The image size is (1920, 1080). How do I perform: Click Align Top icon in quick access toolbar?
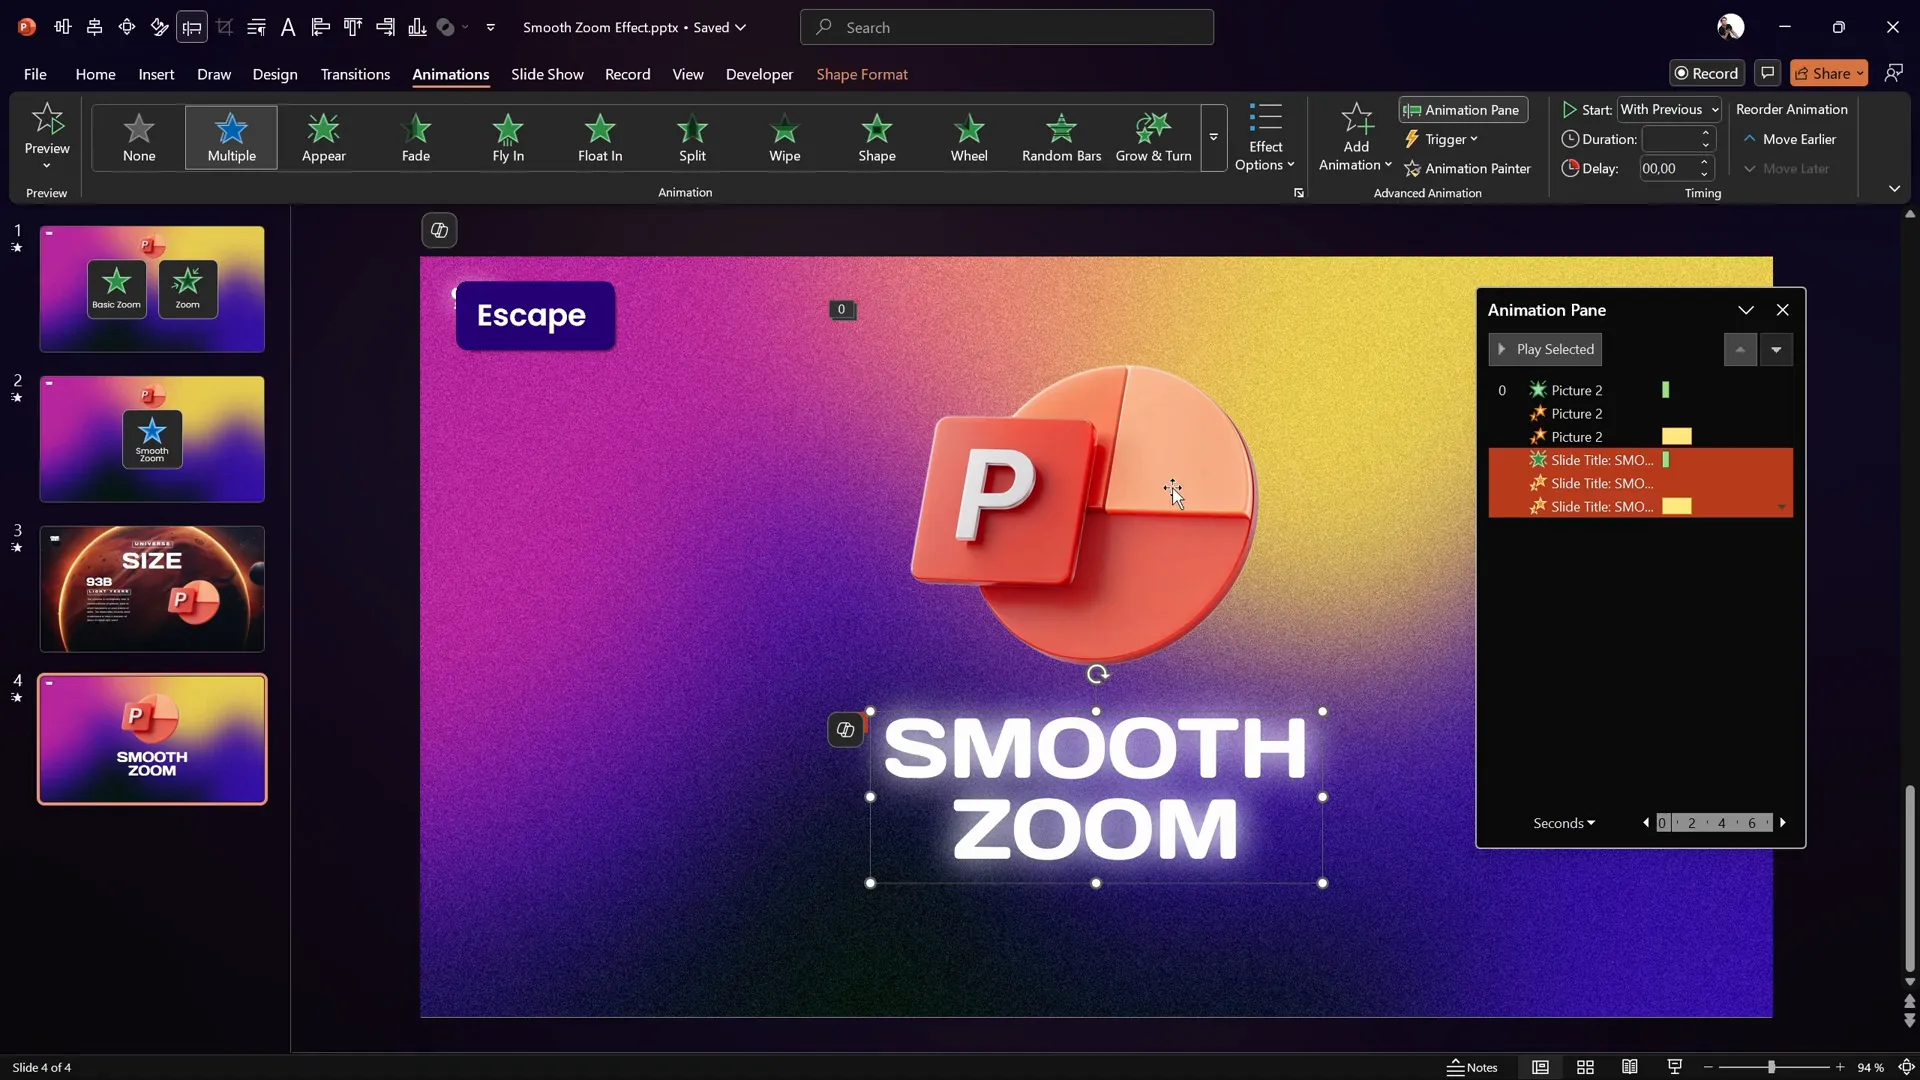pos(353,27)
